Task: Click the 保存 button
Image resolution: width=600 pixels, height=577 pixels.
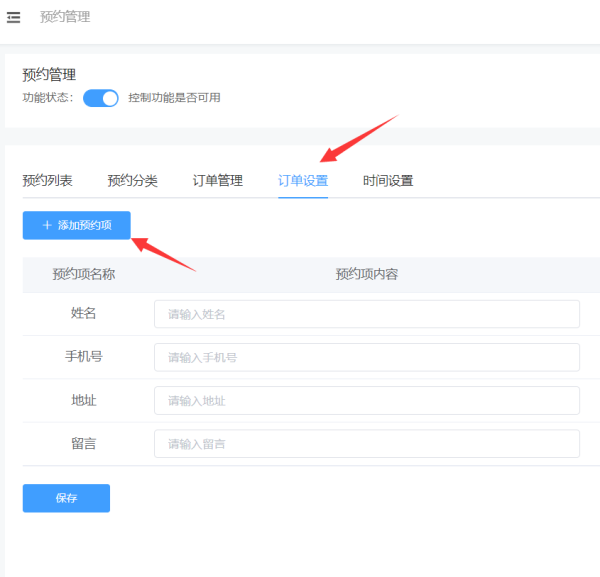Action: [66, 498]
